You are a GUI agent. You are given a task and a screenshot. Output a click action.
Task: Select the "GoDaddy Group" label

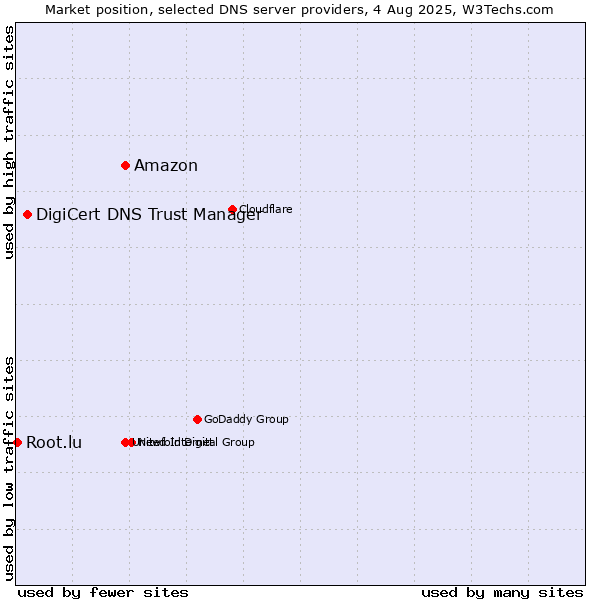[246, 419]
